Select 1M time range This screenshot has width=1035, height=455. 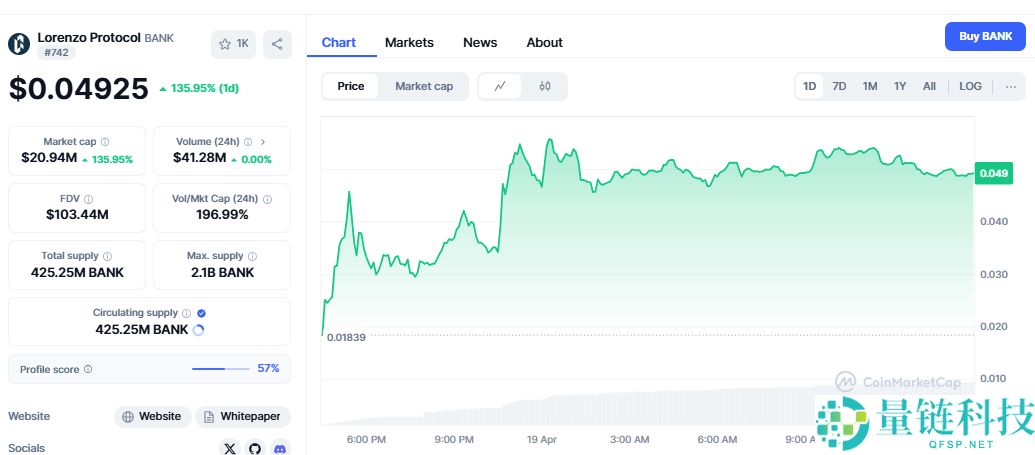(x=870, y=87)
